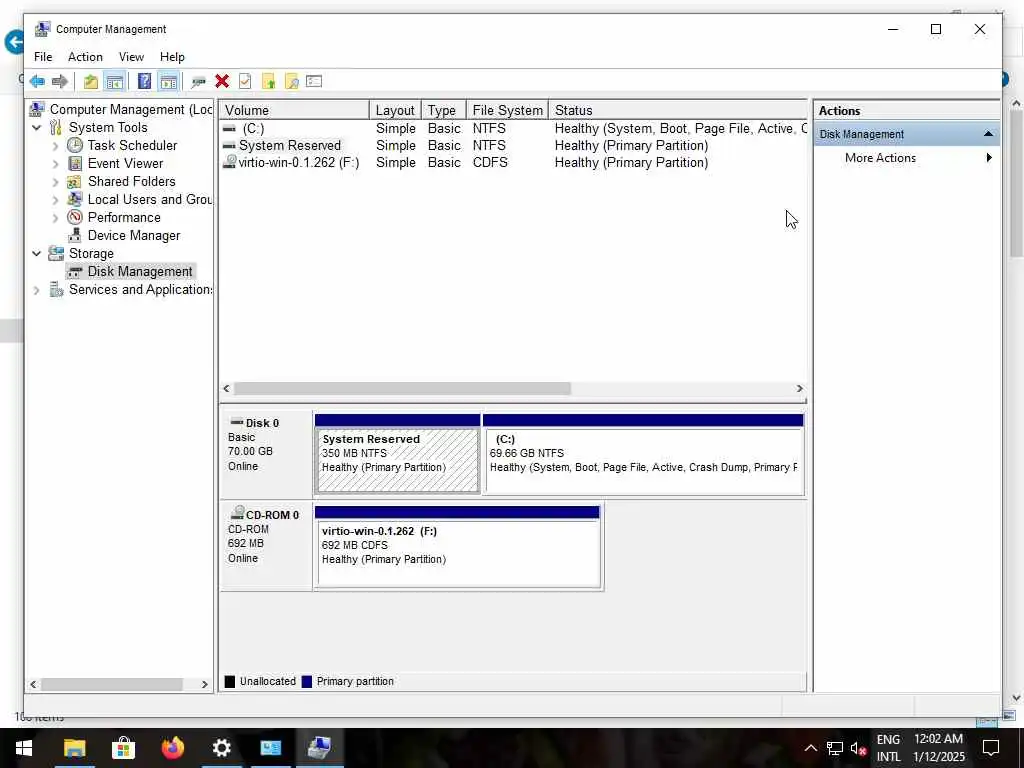Select Shared Folders in the tree
Image resolution: width=1024 pixels, height=768 pixels.
click(x=132, y=181)
